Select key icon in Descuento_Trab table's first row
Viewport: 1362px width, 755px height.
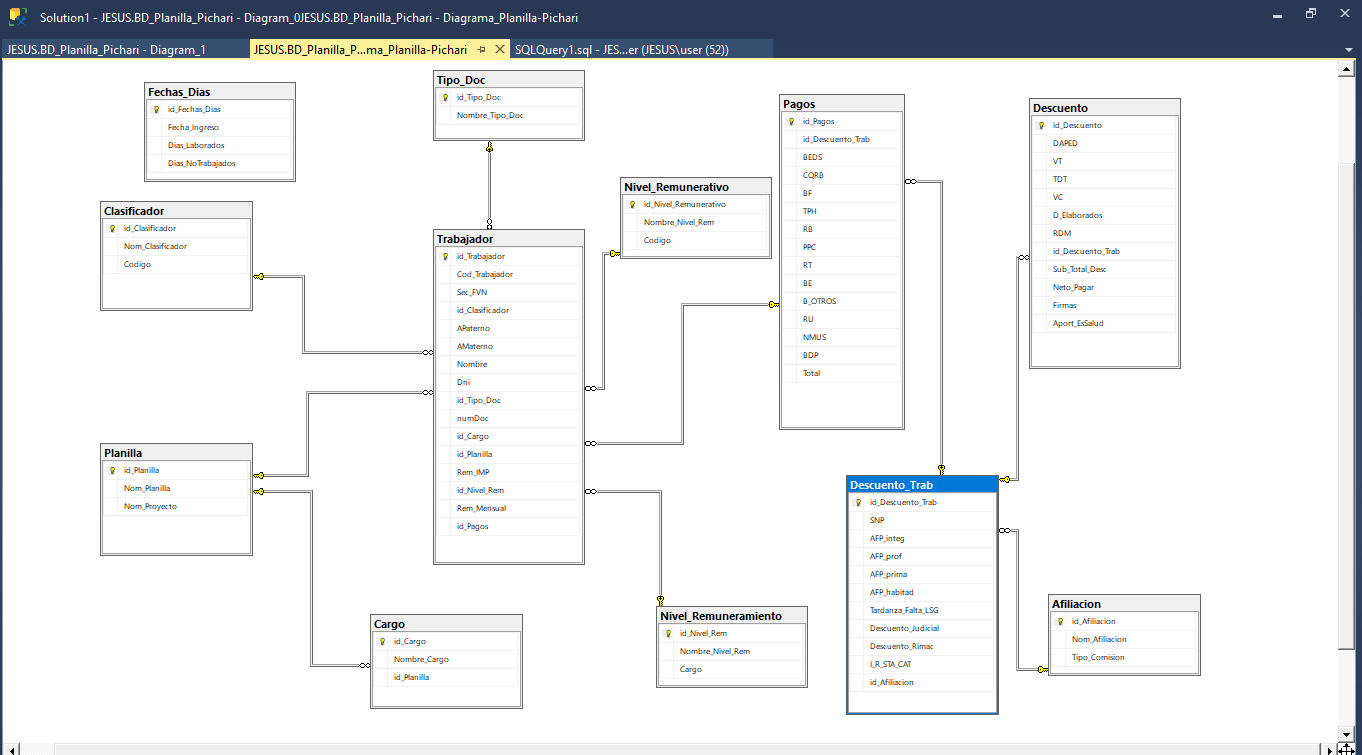pos(858,503)
